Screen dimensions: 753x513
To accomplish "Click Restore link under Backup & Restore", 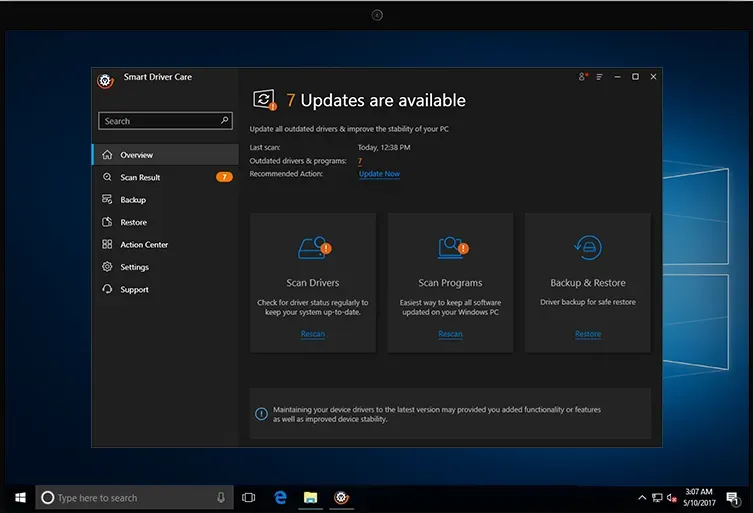I will point(588,334).
